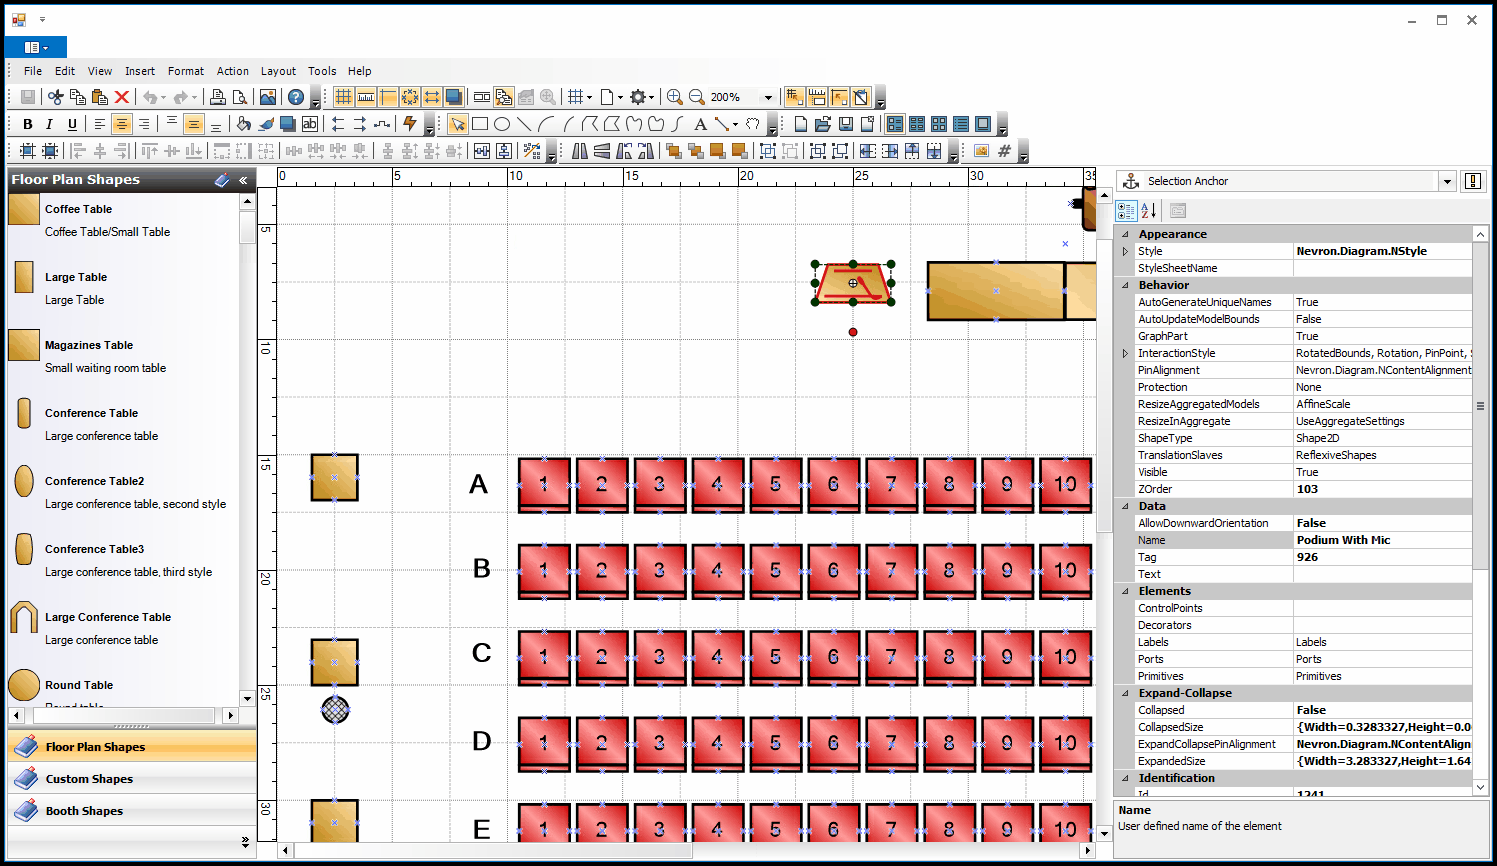1497x866 pixels.
Task: Select the Ellipse shape tool
Action: [502, 124]
